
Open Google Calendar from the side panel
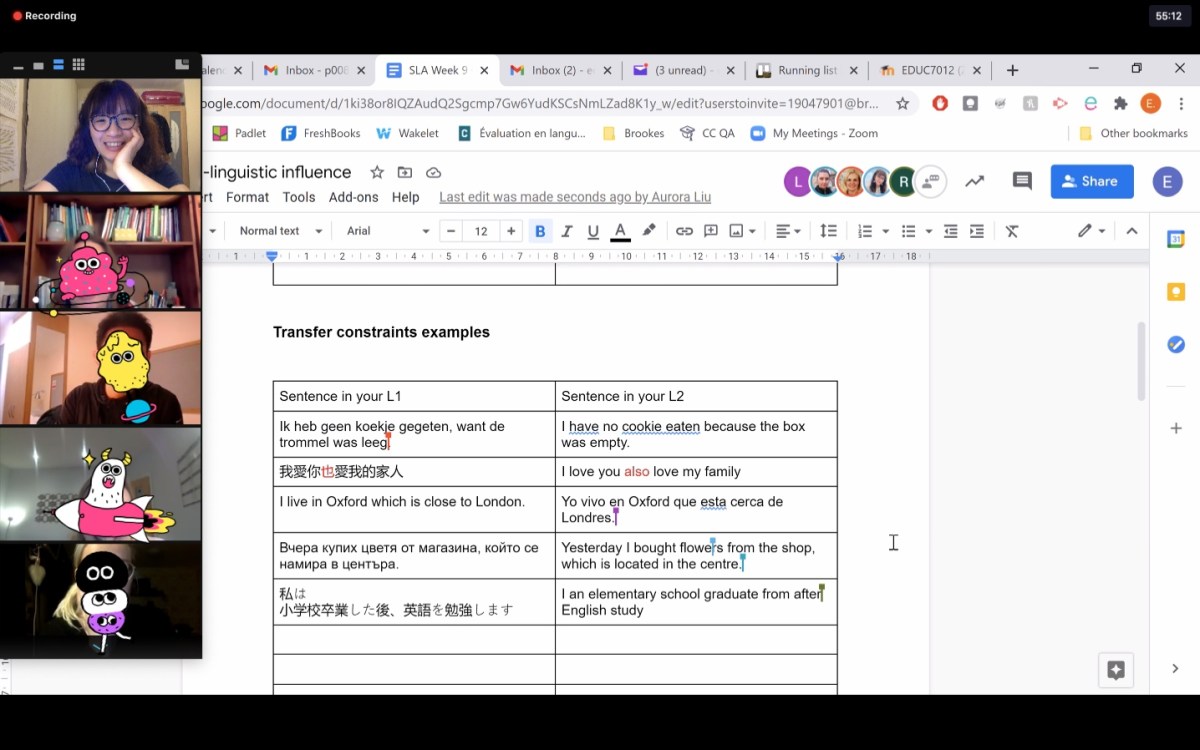pos(1176,239)
